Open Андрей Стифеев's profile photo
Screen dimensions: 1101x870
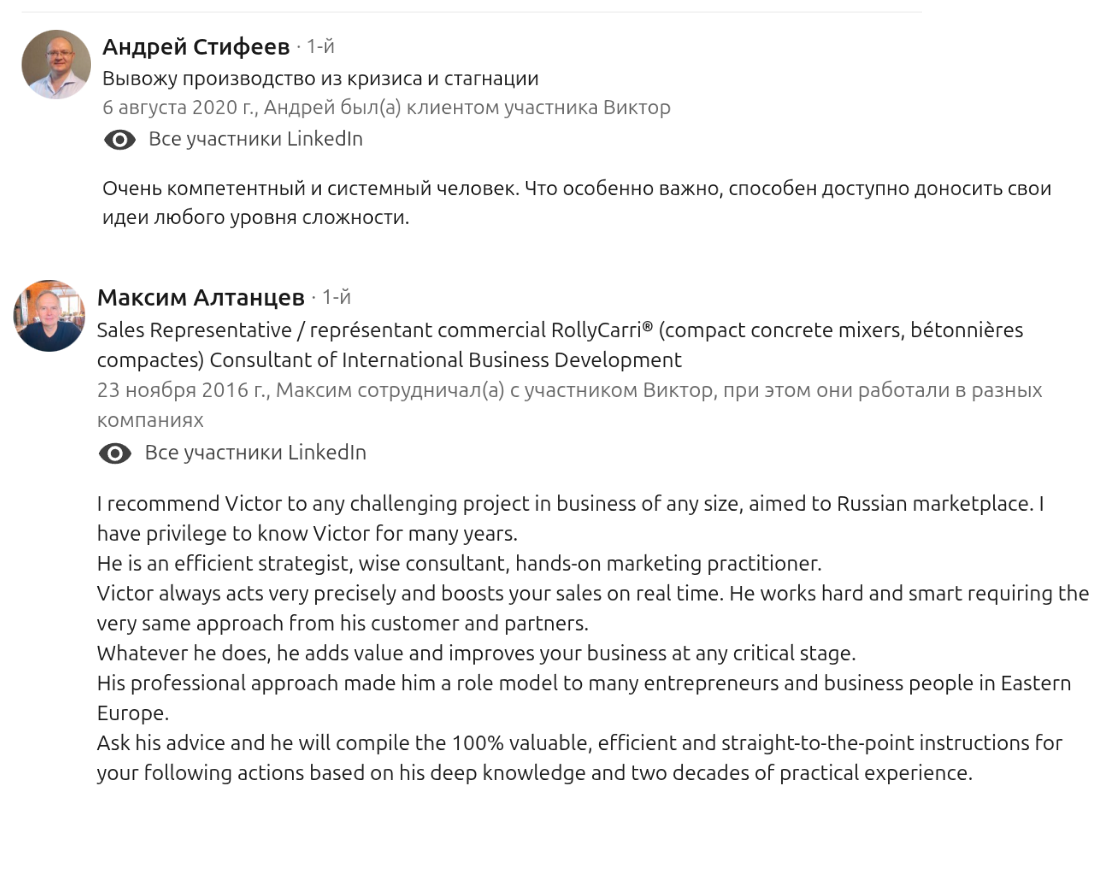pos(57,64)
